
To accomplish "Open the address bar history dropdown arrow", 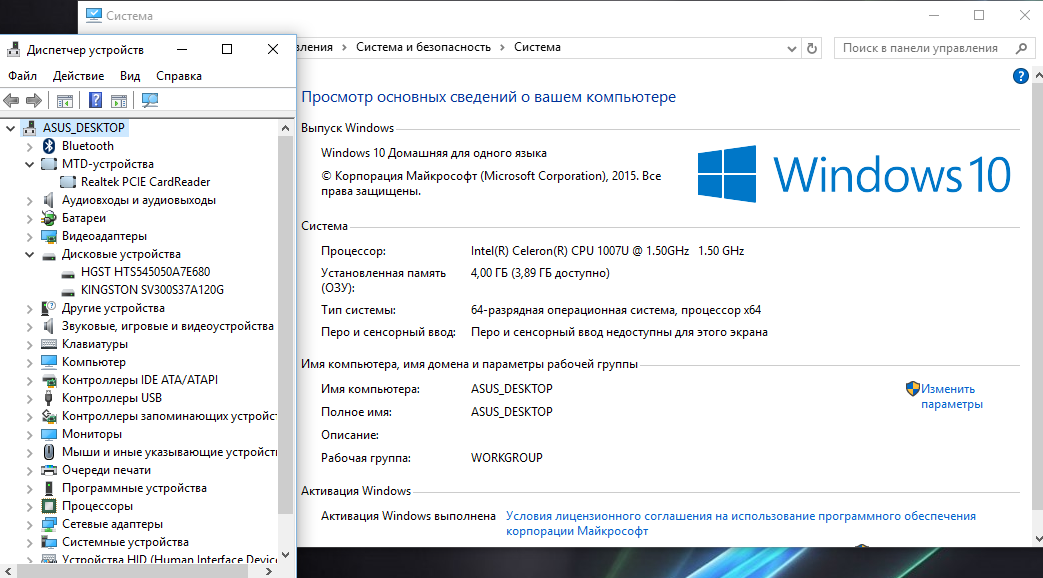I will pos(791,49).
